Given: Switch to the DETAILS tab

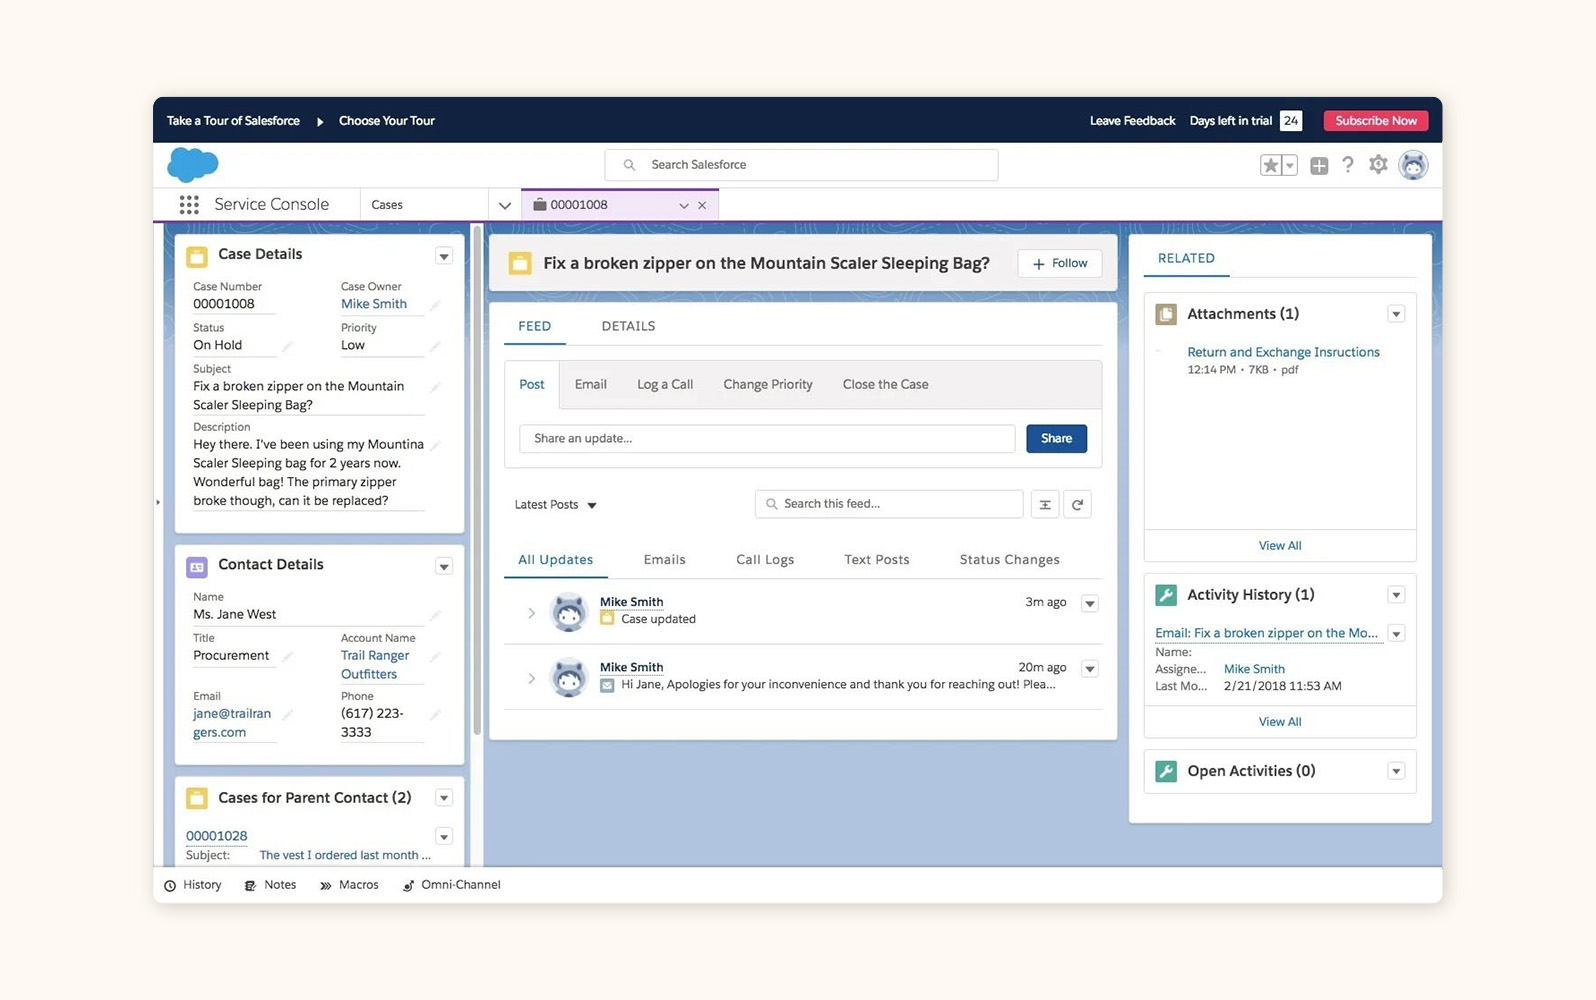Looking at the screenshot, I should [x=628, y=326].
